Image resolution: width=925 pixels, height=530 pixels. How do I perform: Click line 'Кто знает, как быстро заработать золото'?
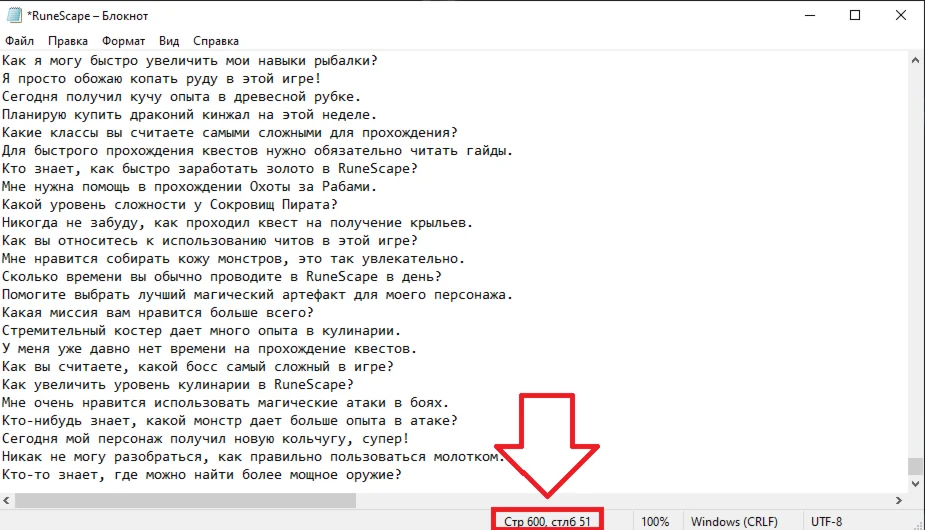tap(209, 168)
